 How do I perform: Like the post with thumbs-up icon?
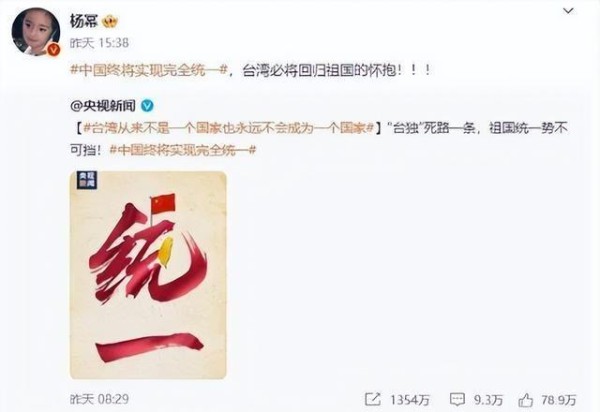coord(526,400)
